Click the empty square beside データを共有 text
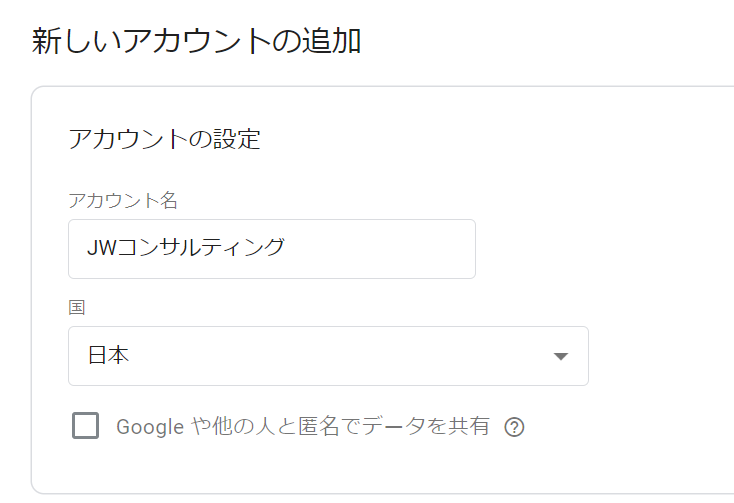Screen dimensions: 734x503 pyautogui.click(x=86, y=426)
